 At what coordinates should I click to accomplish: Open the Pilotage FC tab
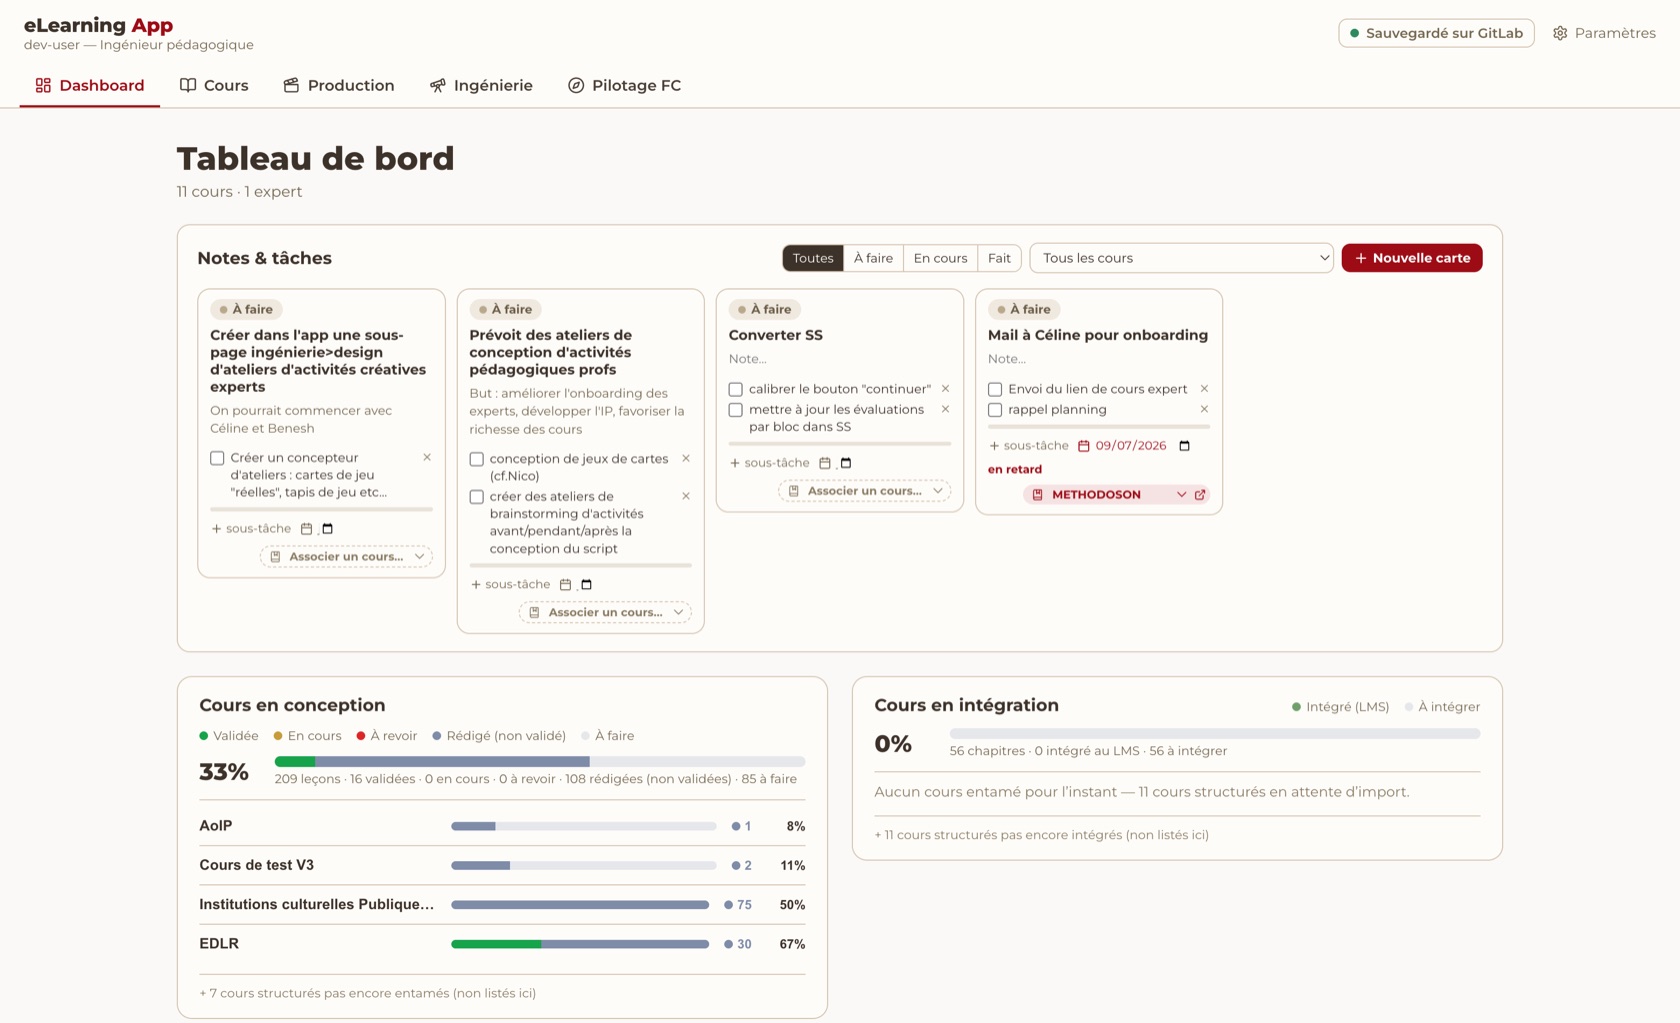(625, 85)
